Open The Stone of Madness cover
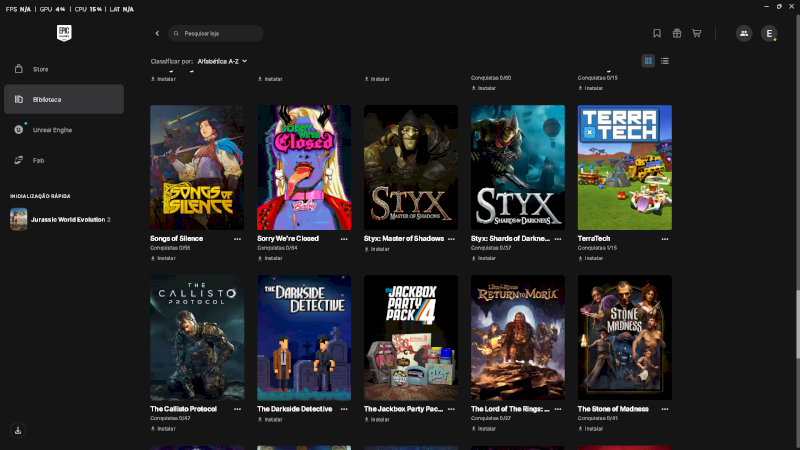This screenshot has height=450, width=800. [x=624, y=338]
